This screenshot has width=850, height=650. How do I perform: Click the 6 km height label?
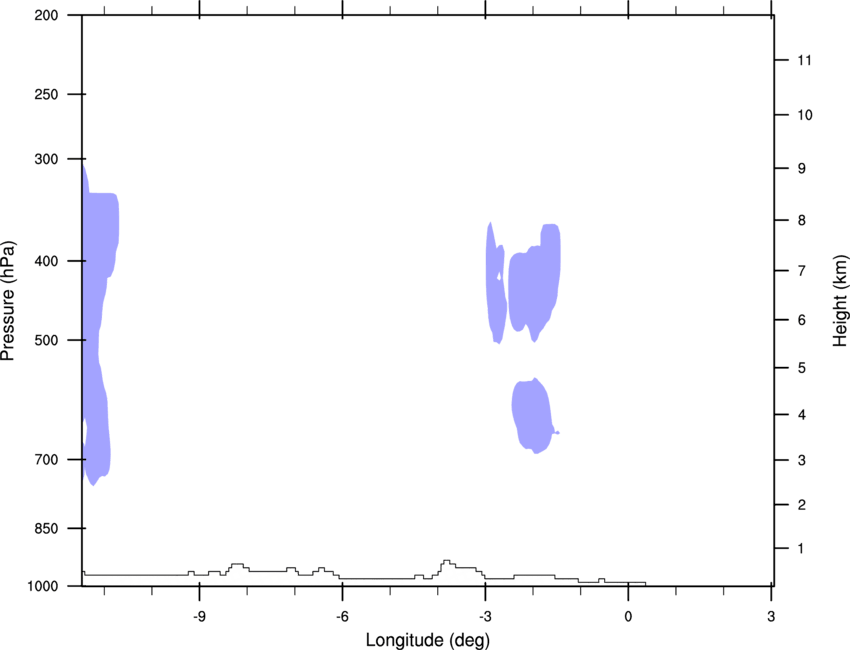802,320
